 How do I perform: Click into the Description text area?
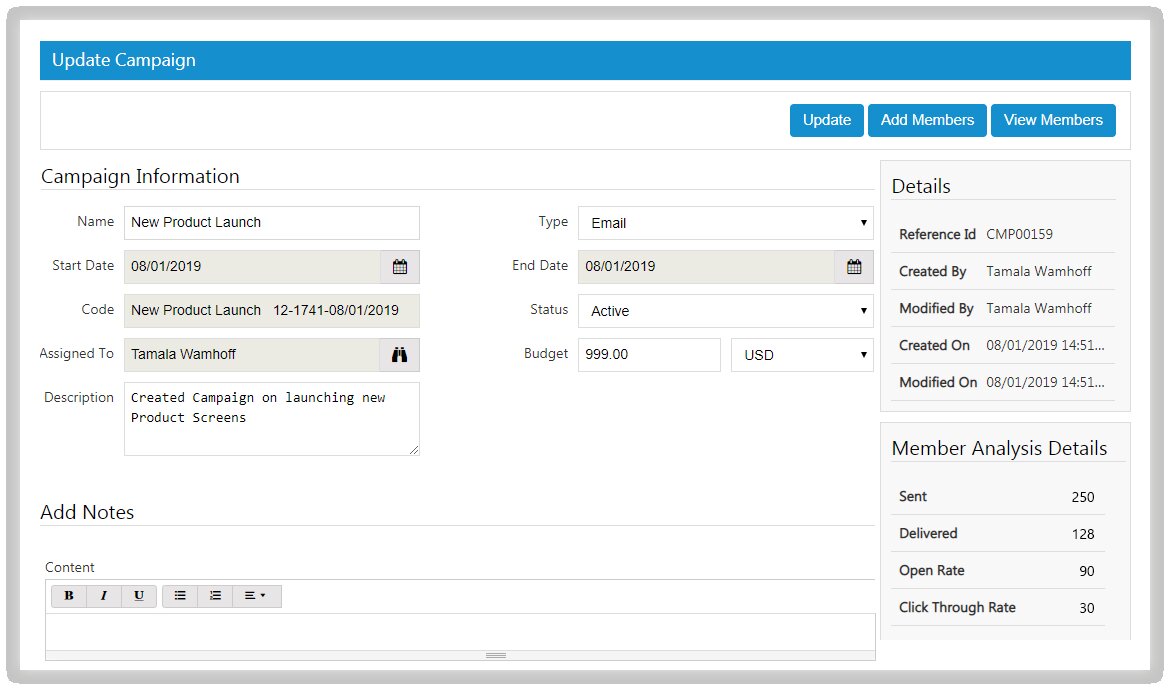pos(271,419)
